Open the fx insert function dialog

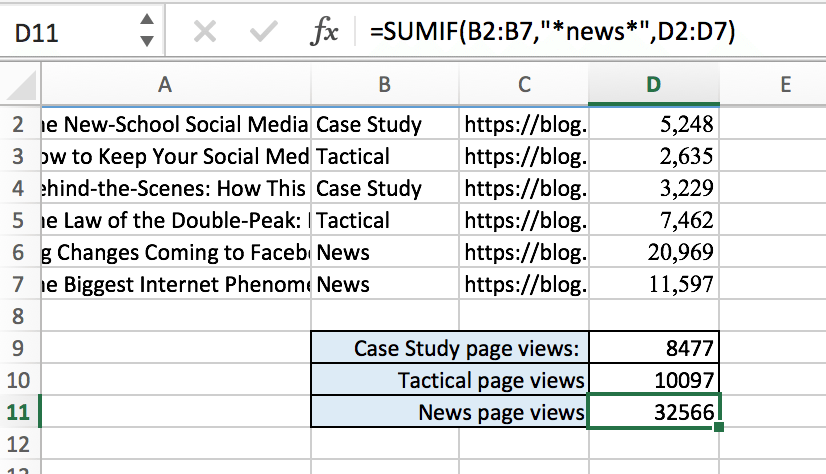(x=324, y=32)
